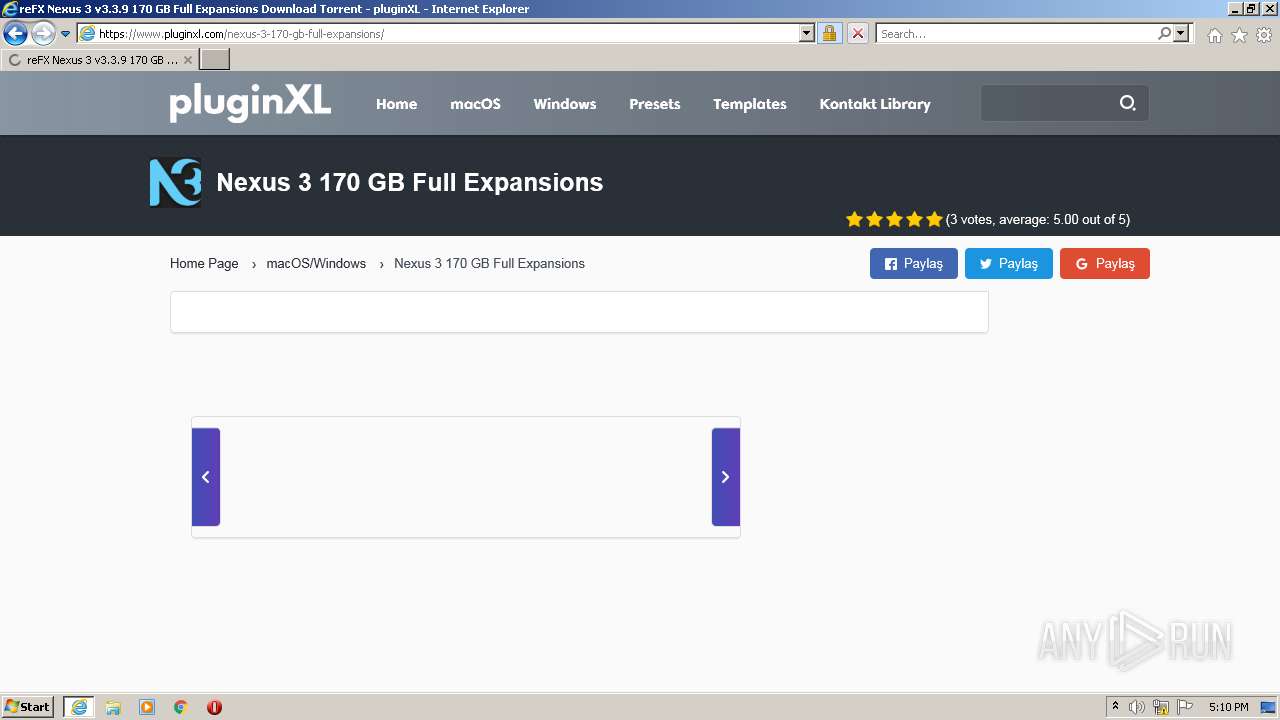Viewport: 1280px width, 720px height.
Task: Click the IE Search box
Action: pyautogui.click(x=1016, y=34)
